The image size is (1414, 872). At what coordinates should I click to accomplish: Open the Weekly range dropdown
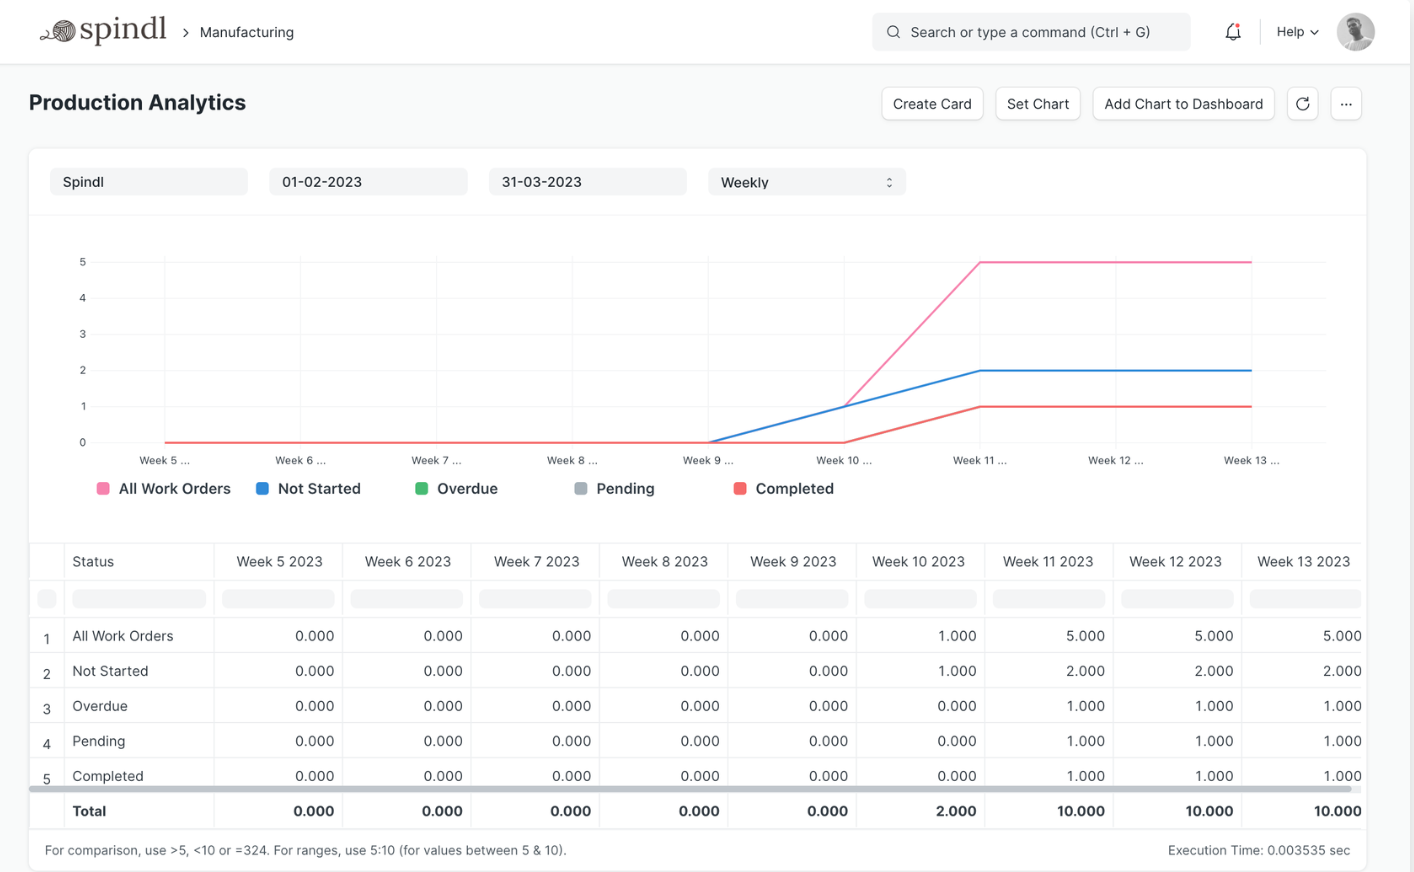(806, 182)
